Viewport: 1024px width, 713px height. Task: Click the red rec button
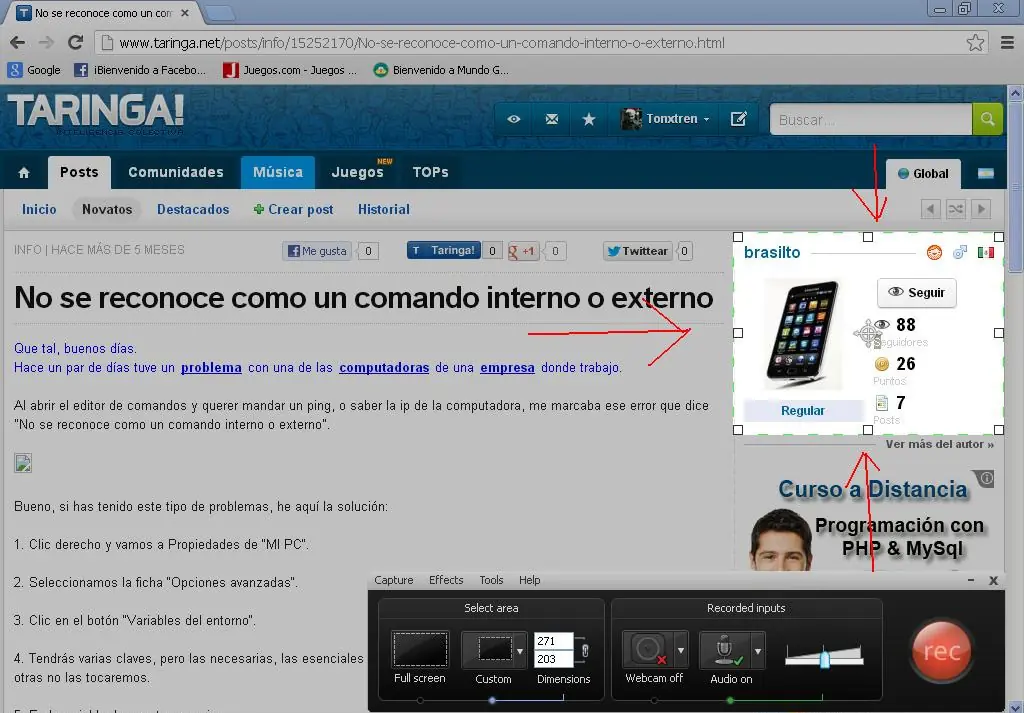click(x=941, y=651)
